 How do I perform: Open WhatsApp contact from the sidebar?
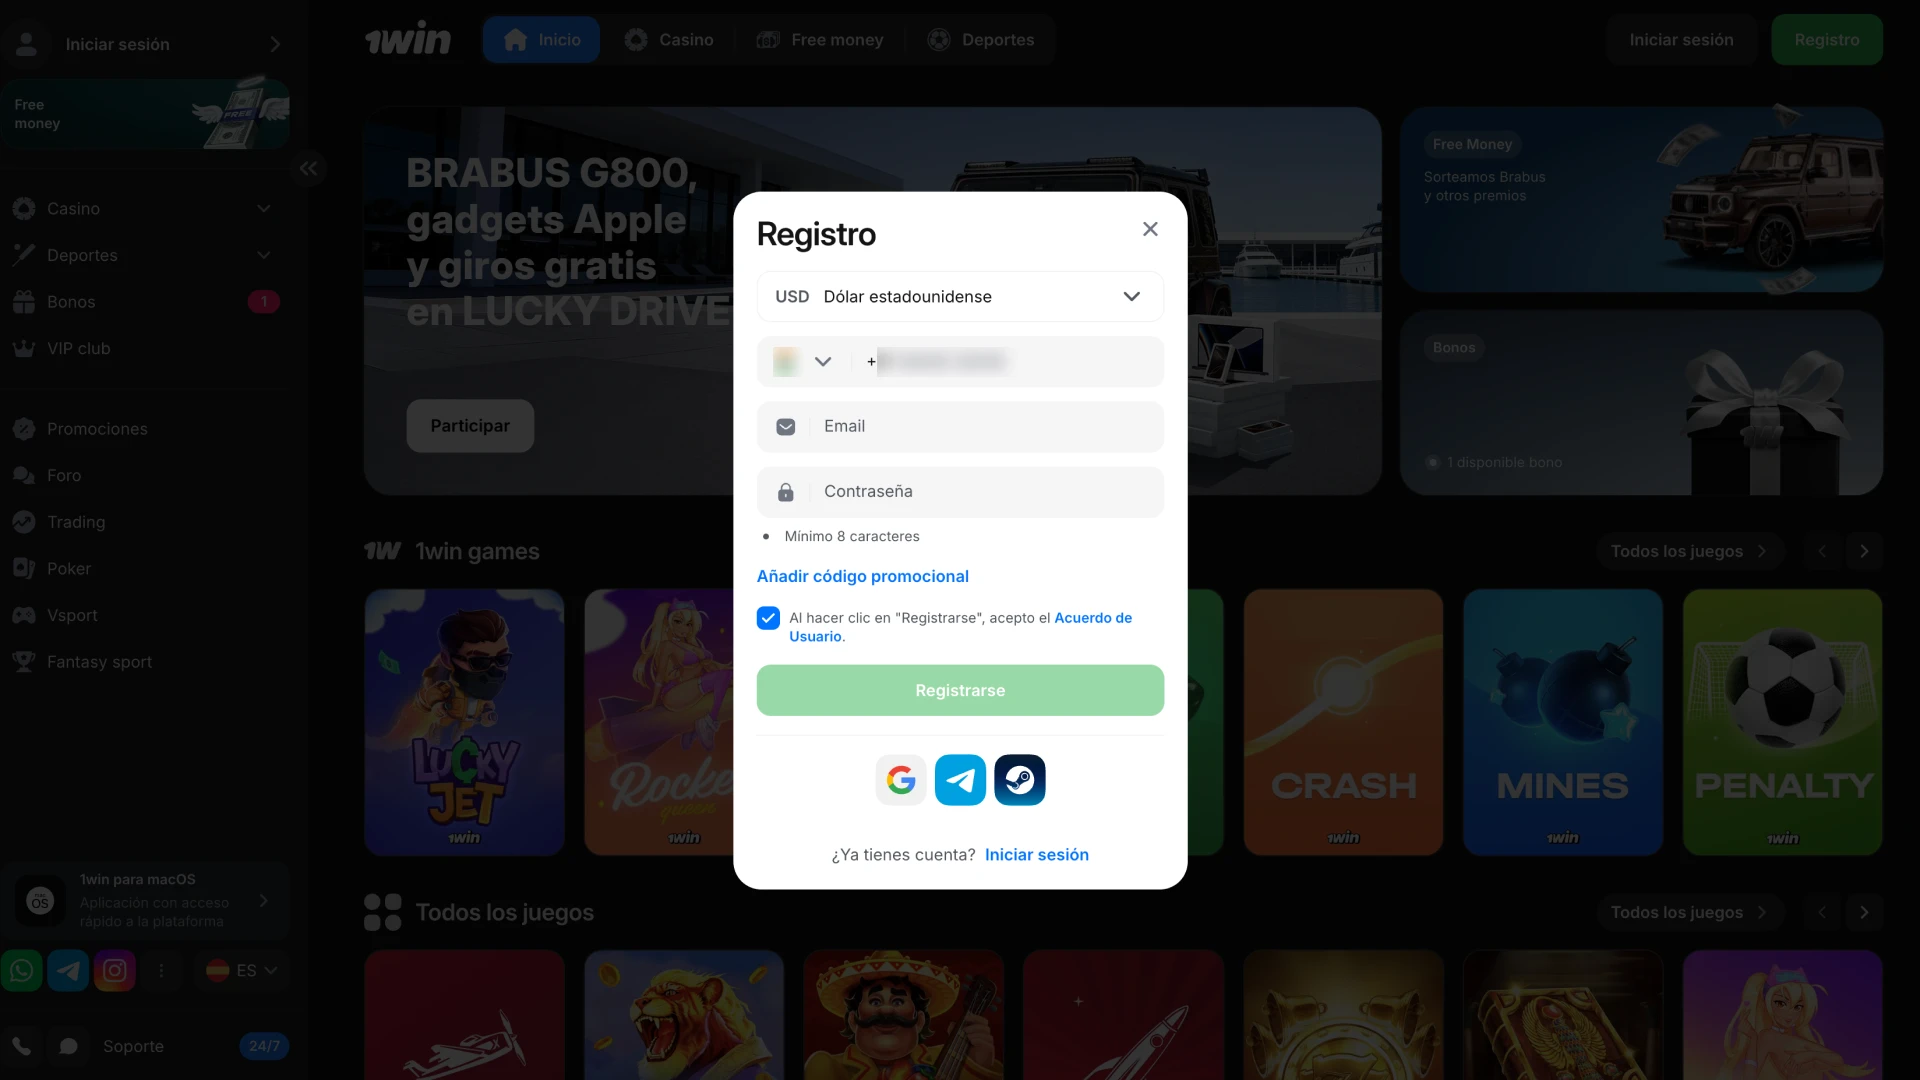click(21, 970)
